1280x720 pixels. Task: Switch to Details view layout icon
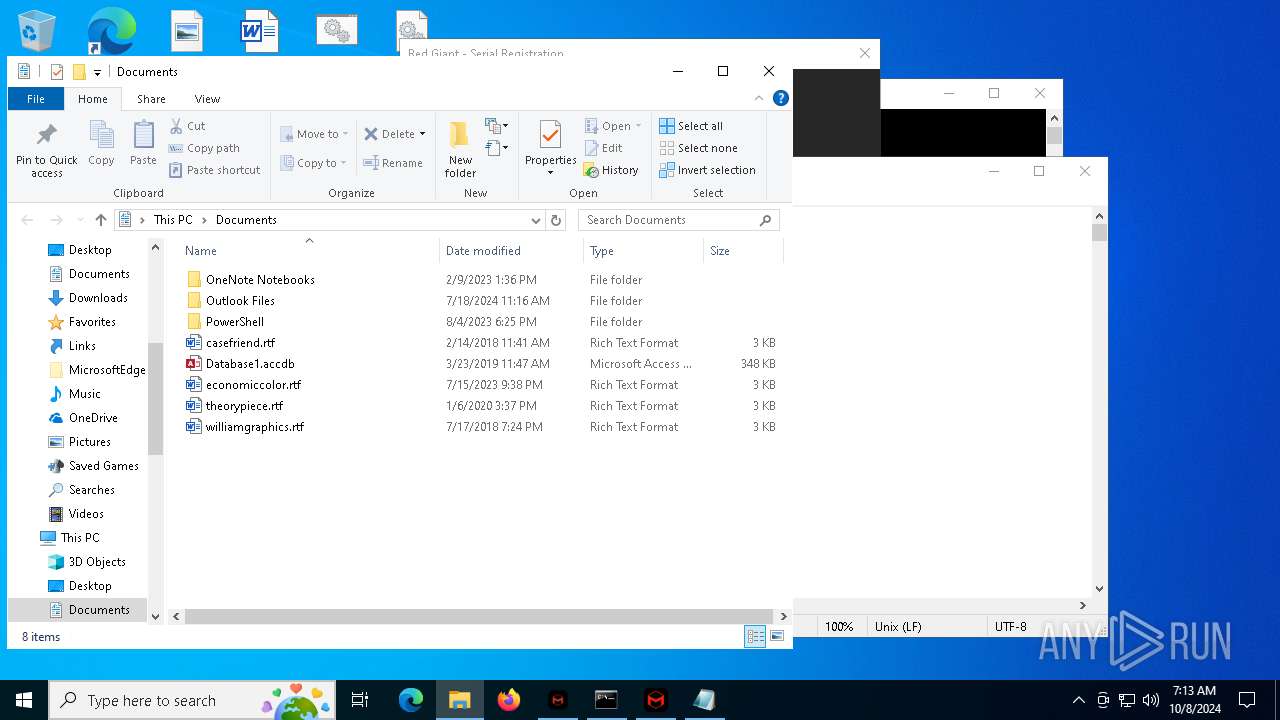755,636
